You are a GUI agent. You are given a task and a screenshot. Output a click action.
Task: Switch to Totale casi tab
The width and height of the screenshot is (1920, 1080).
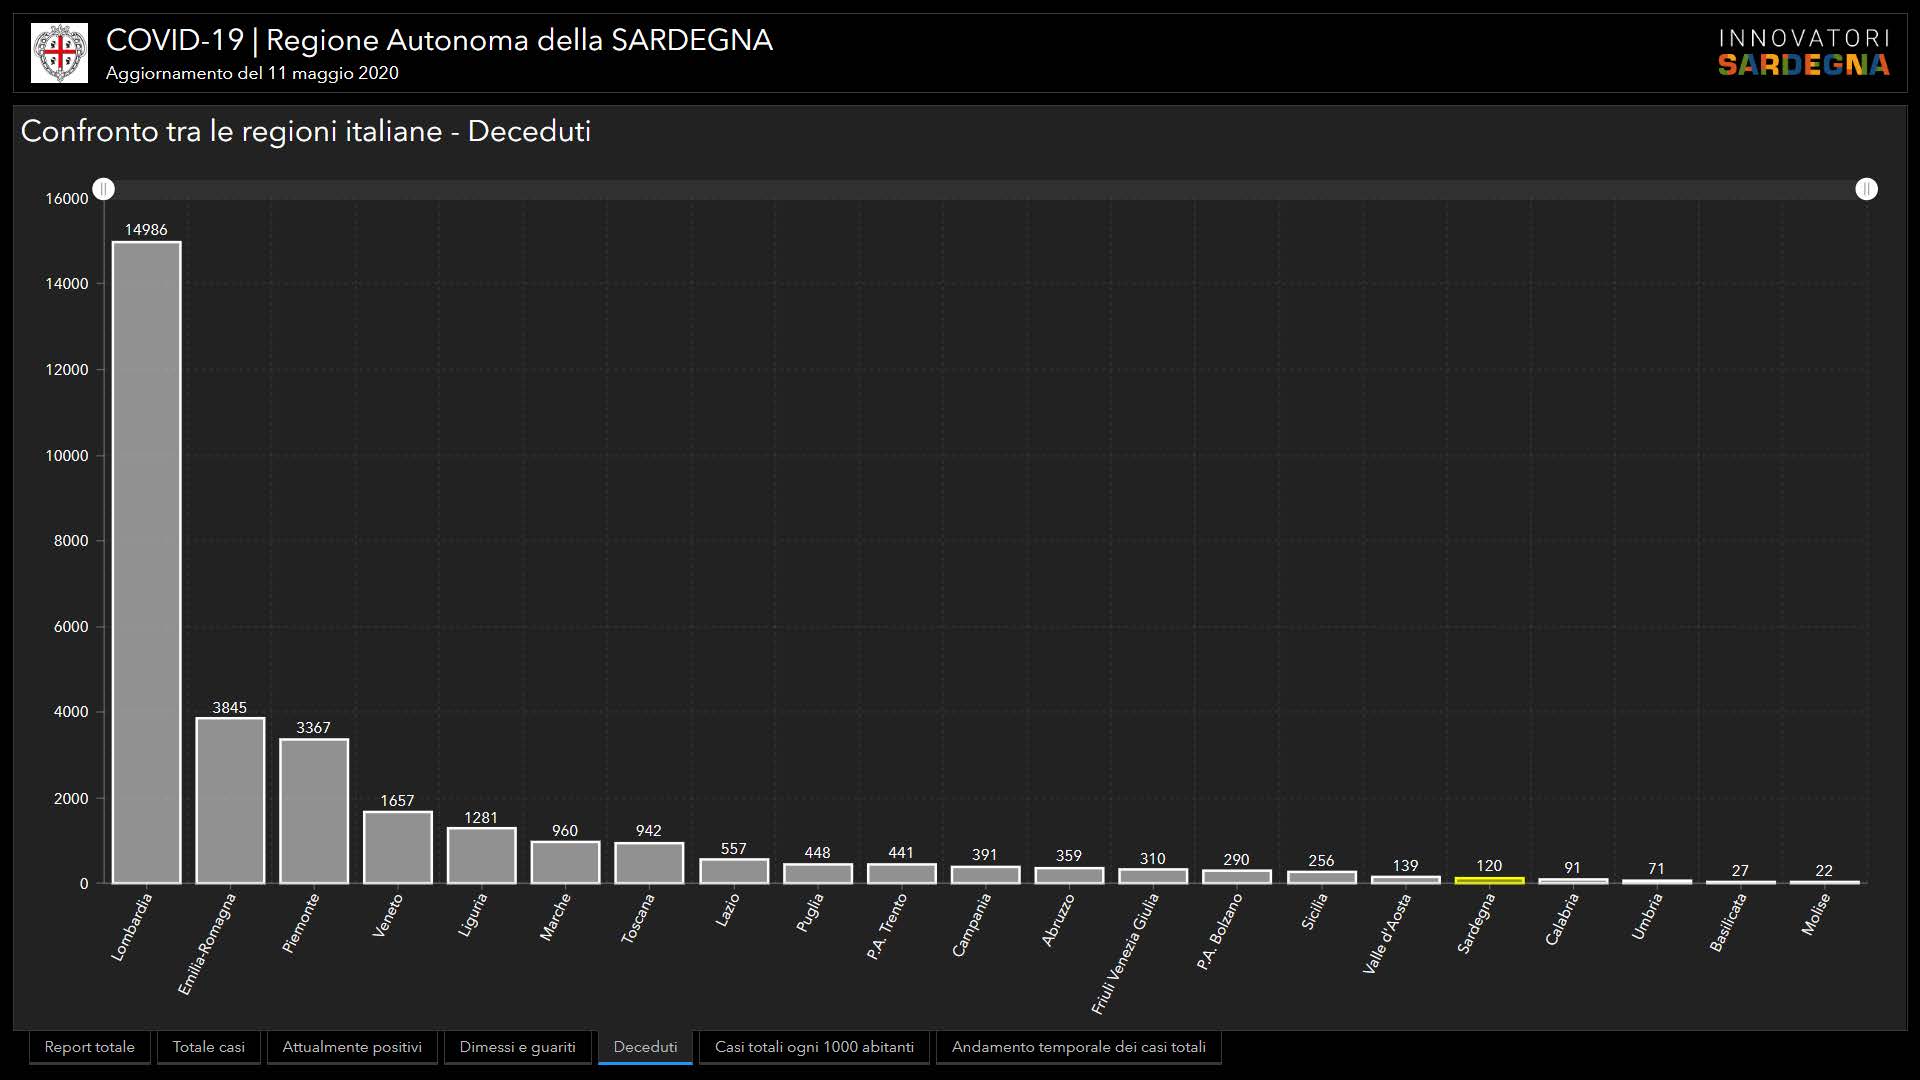coord(208,1047)
